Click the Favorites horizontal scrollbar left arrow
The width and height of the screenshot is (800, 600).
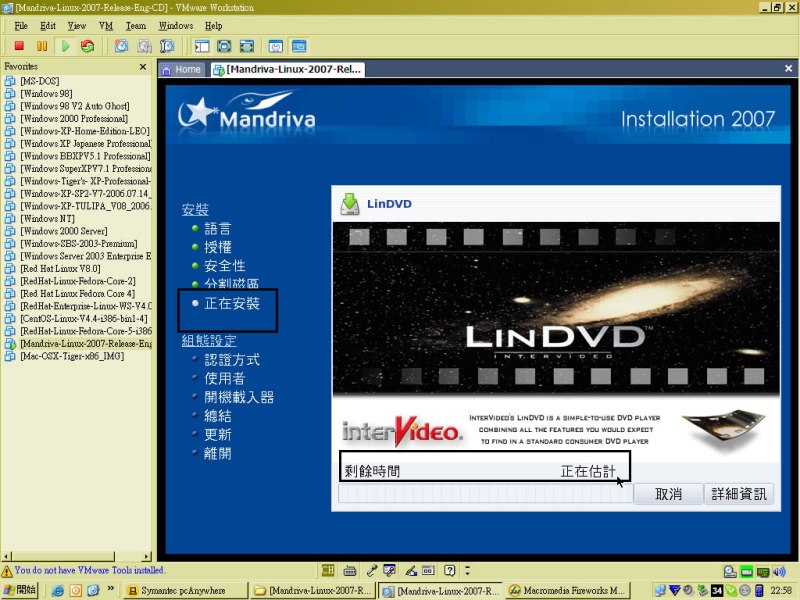click(x=6, y=556)
